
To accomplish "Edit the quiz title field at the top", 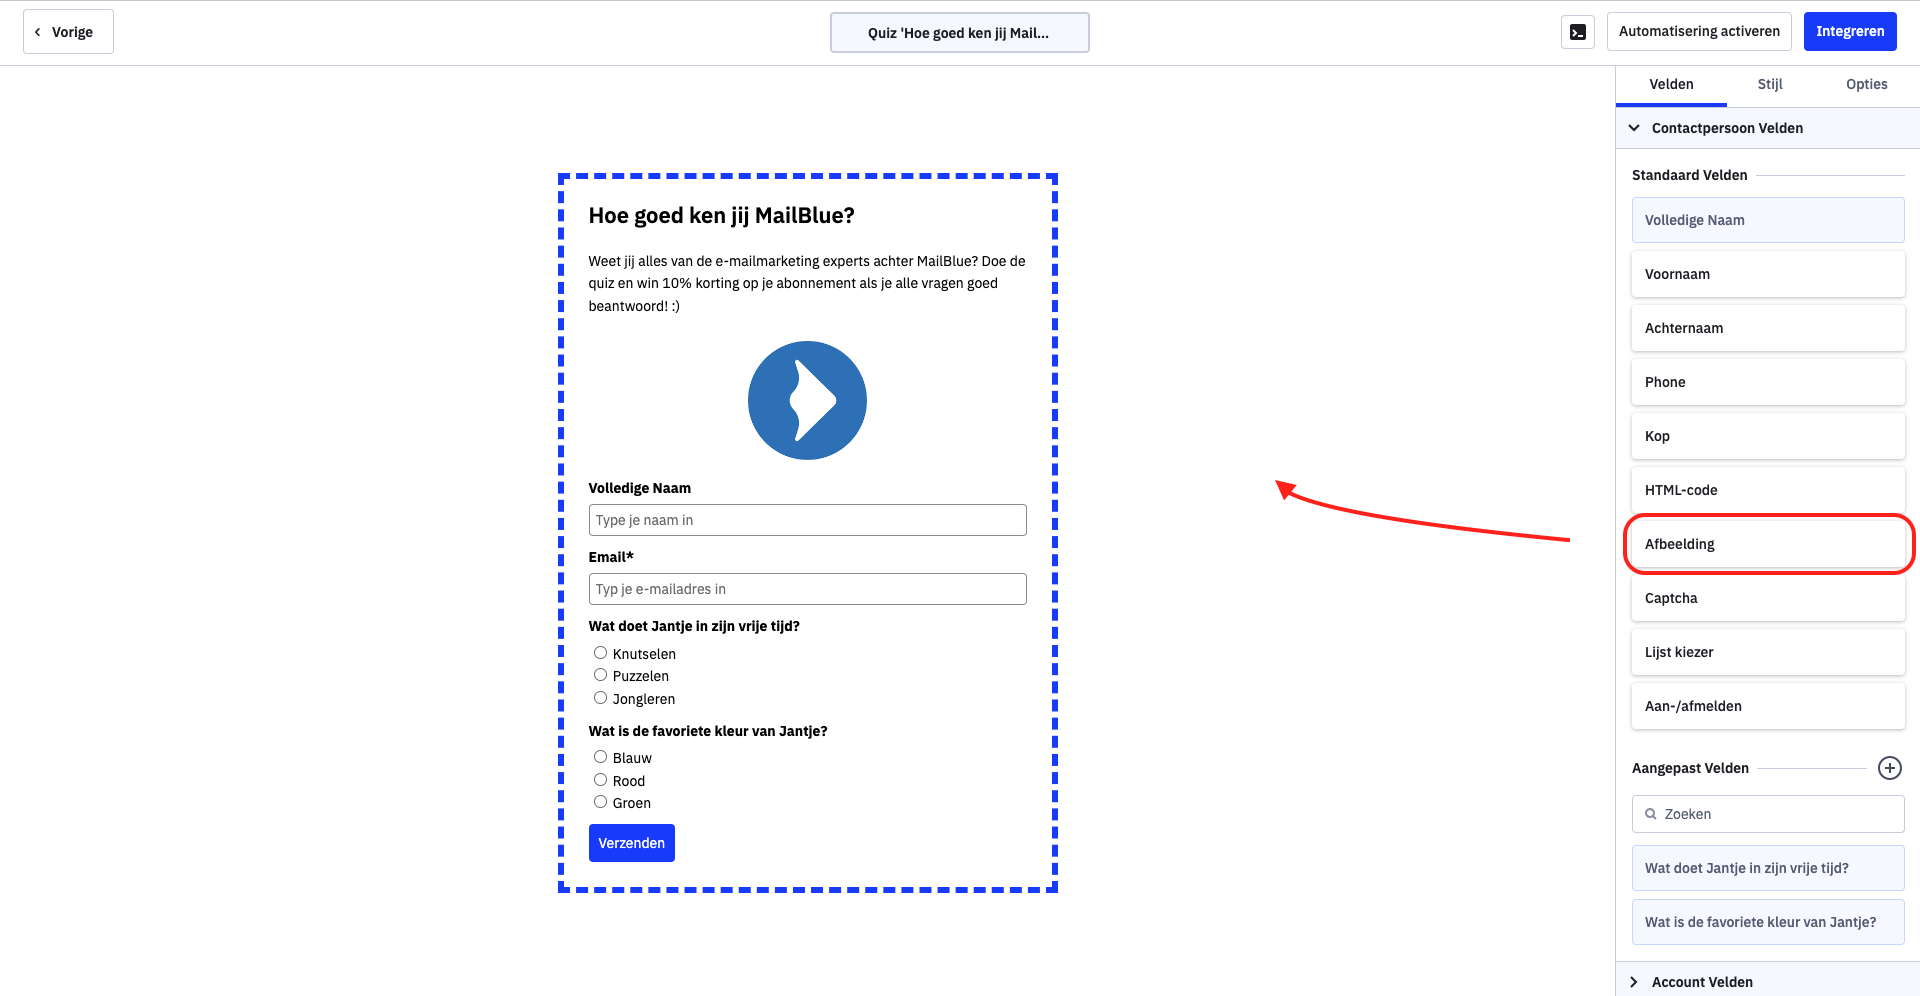I will (959, 33).
